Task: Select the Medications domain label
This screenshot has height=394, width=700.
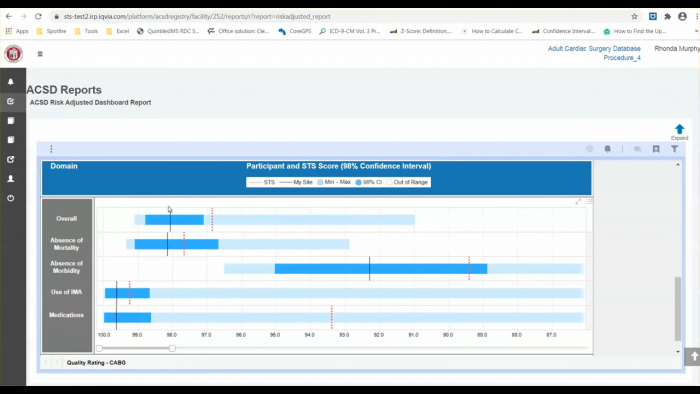Action: click(x=67, y=315)
